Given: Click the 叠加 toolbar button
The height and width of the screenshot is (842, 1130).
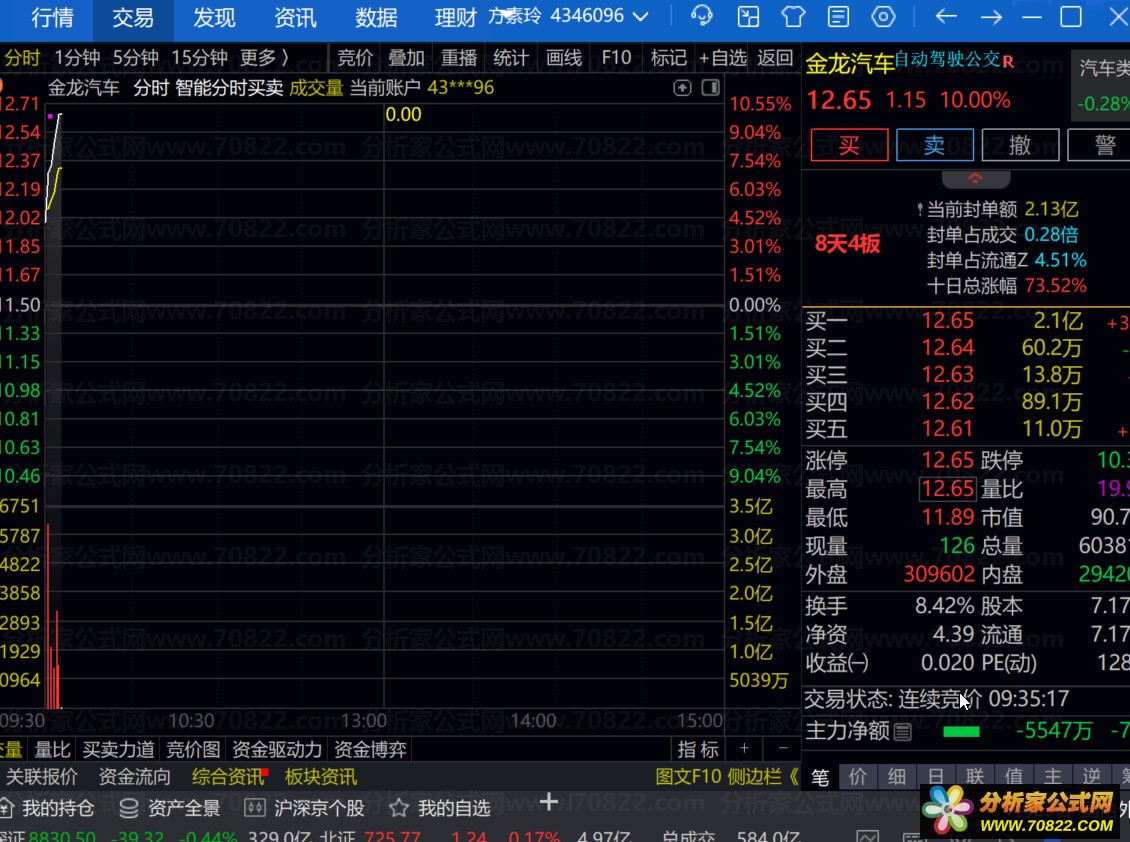Looking at the screenshot, I should point(406,58).
